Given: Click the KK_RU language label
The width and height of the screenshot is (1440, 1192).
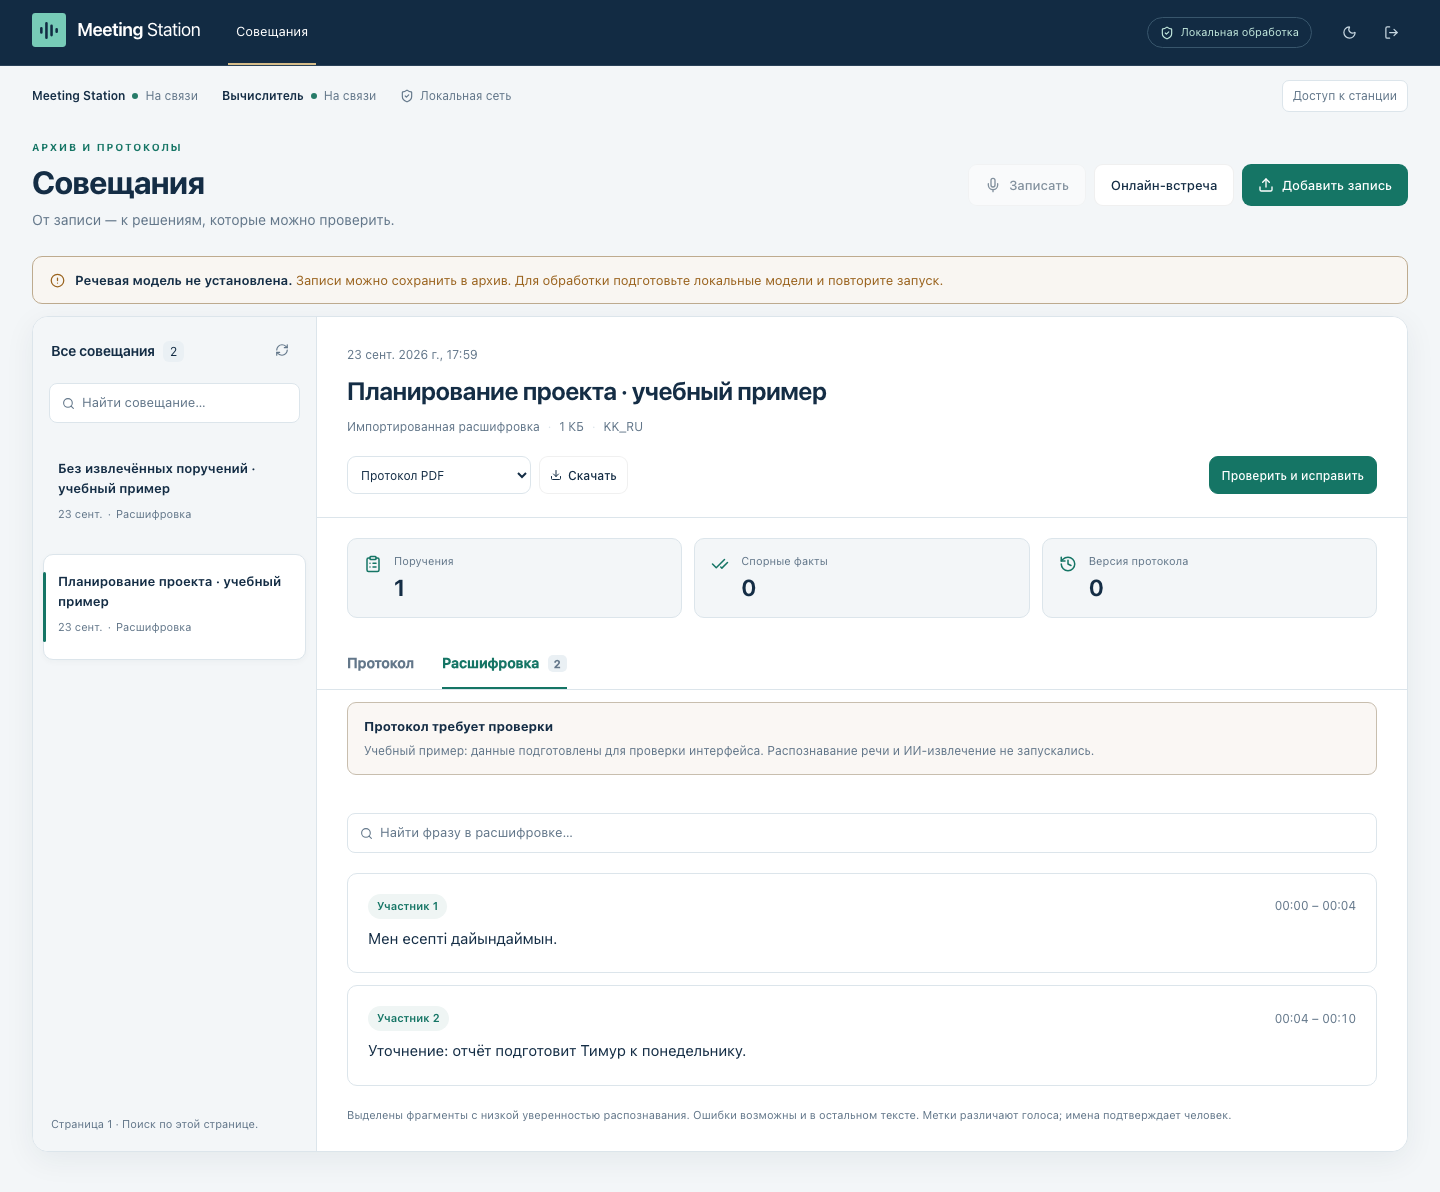Looking at the screenshot, I should click(623, 427).
